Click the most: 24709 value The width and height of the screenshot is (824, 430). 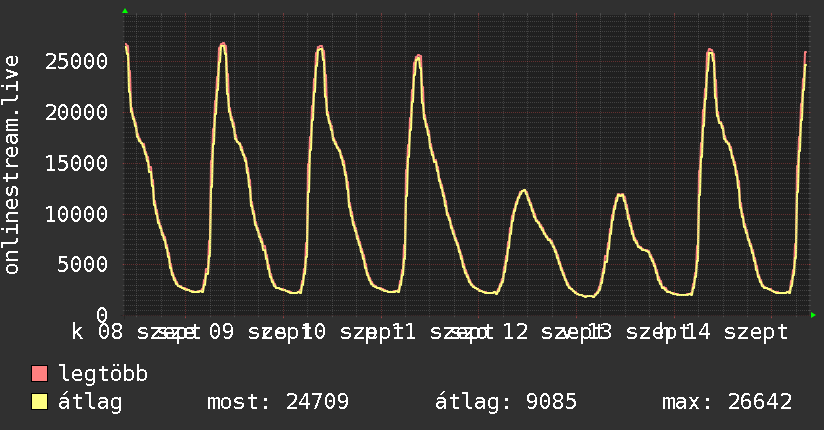(278, 402)
